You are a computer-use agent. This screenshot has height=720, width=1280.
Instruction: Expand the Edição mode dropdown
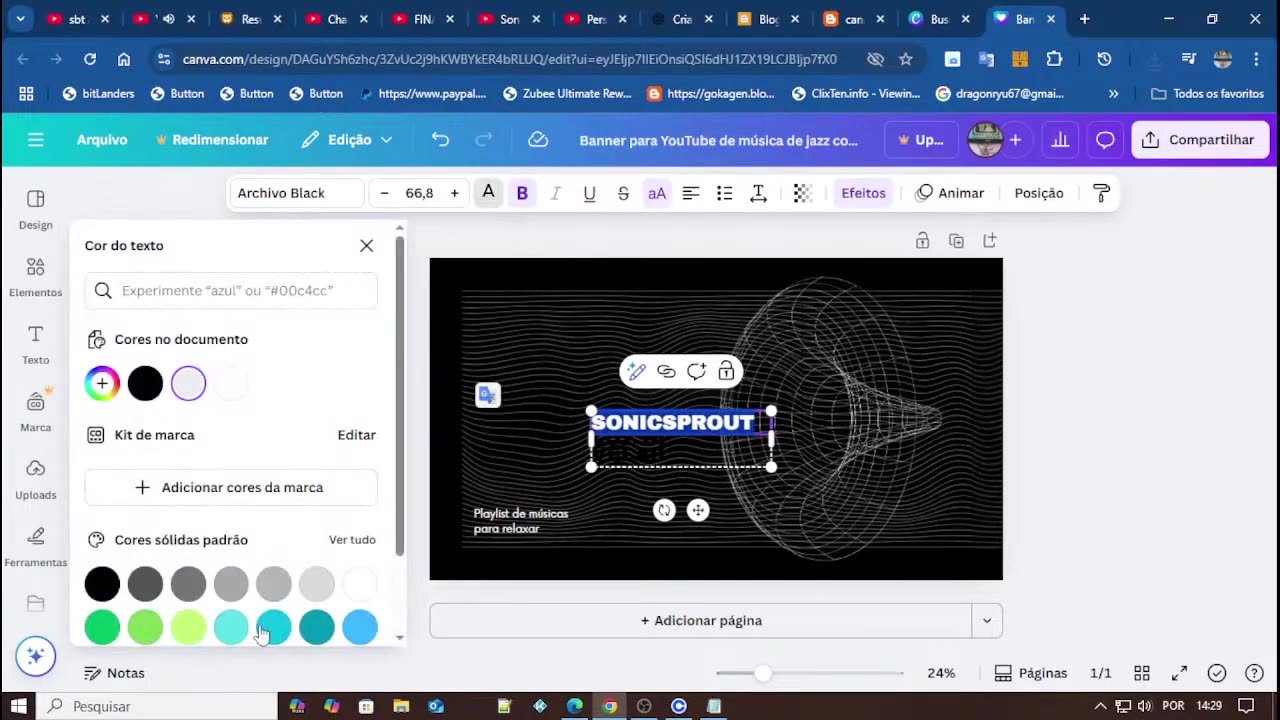pos(347,140)
